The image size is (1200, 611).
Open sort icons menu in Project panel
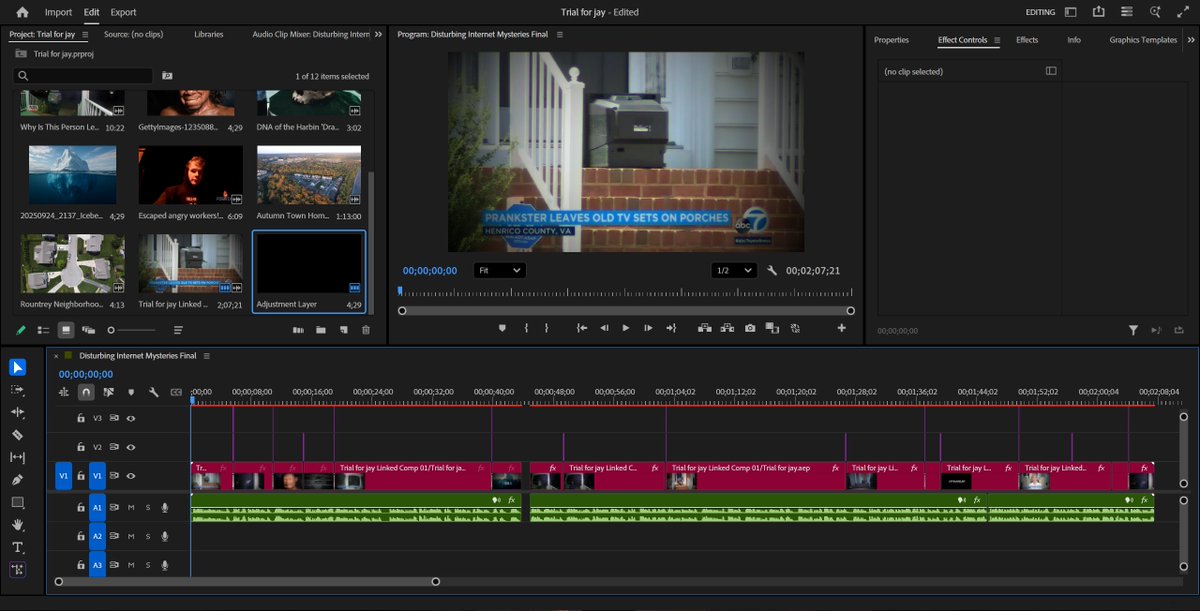178,330
